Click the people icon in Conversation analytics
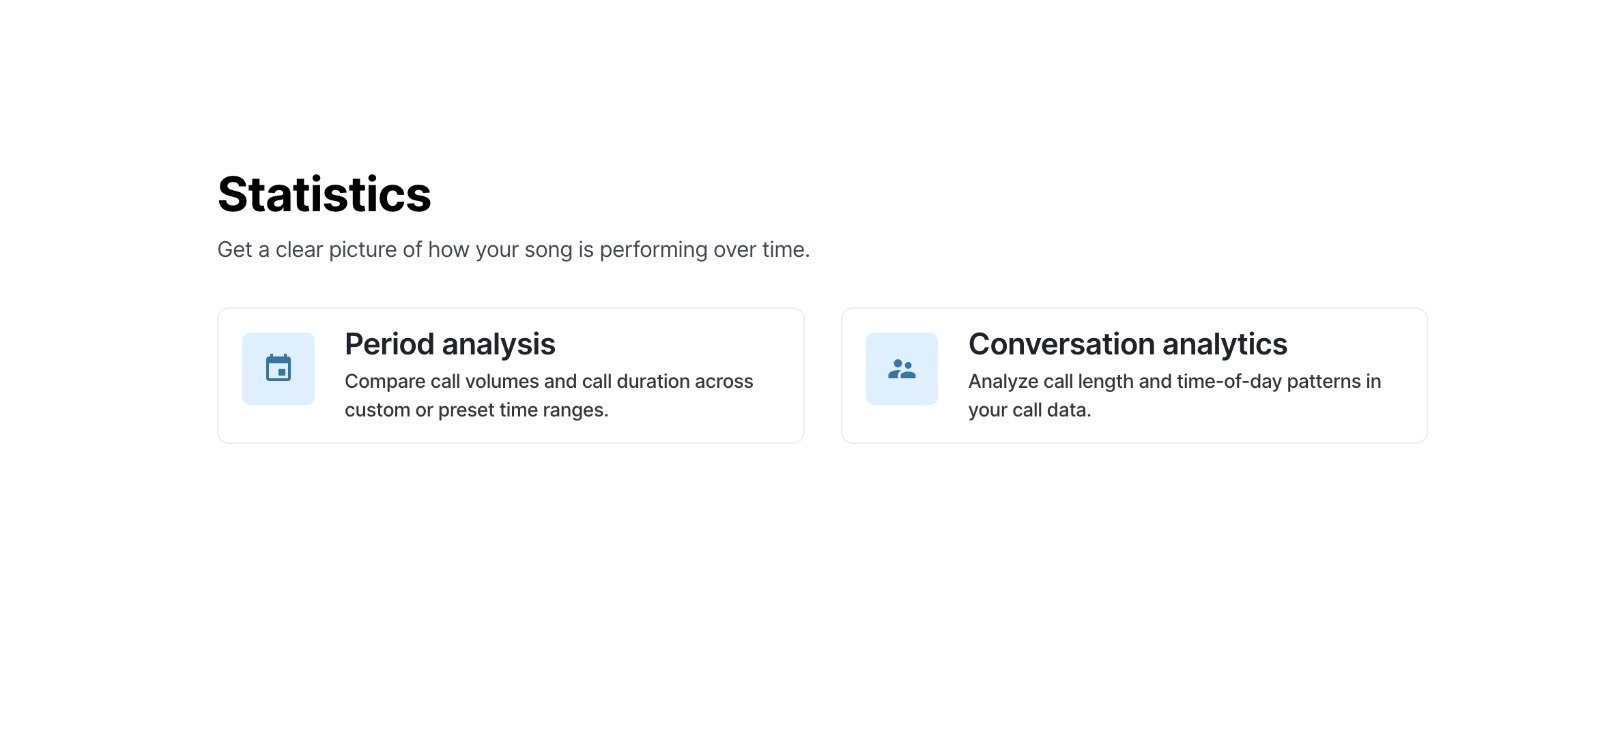This screenshot has height=730, width=1600. [x=902, y=369]
